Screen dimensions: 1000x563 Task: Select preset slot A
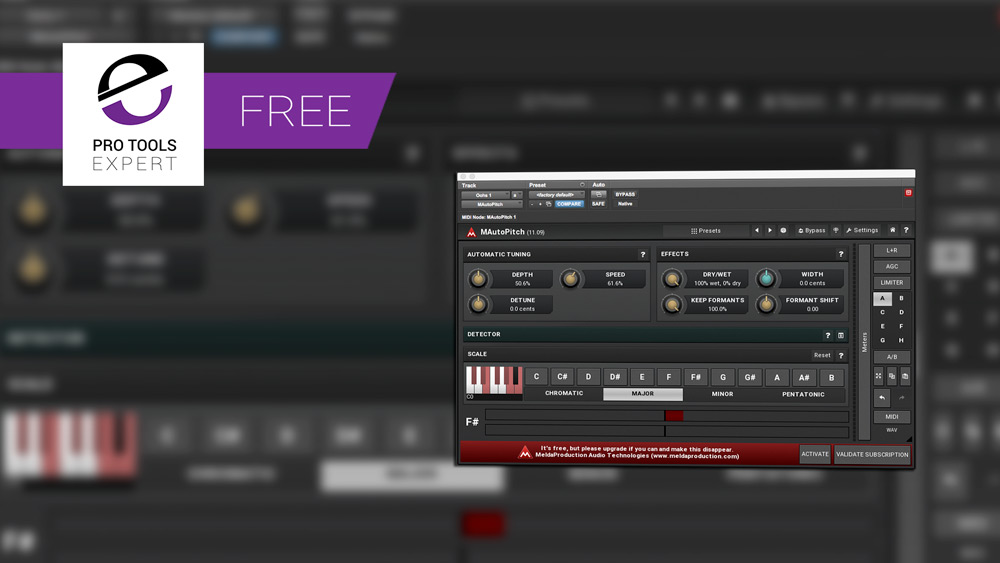[x=883, y=298]
